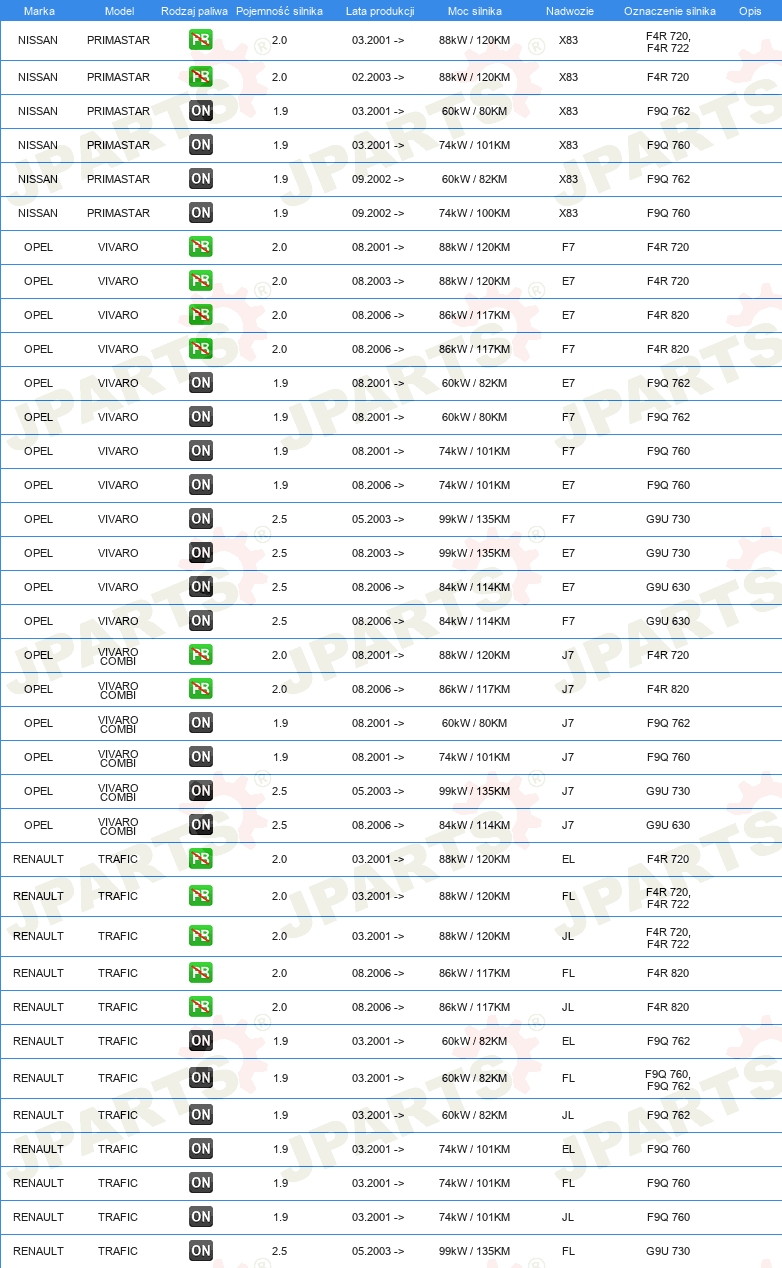The height and width of the screenshot is (1268, 782).
Task: Select the ON icon for Opel Vivaro 08.2006 F9Q 760 E7
Action: [201, 485]
